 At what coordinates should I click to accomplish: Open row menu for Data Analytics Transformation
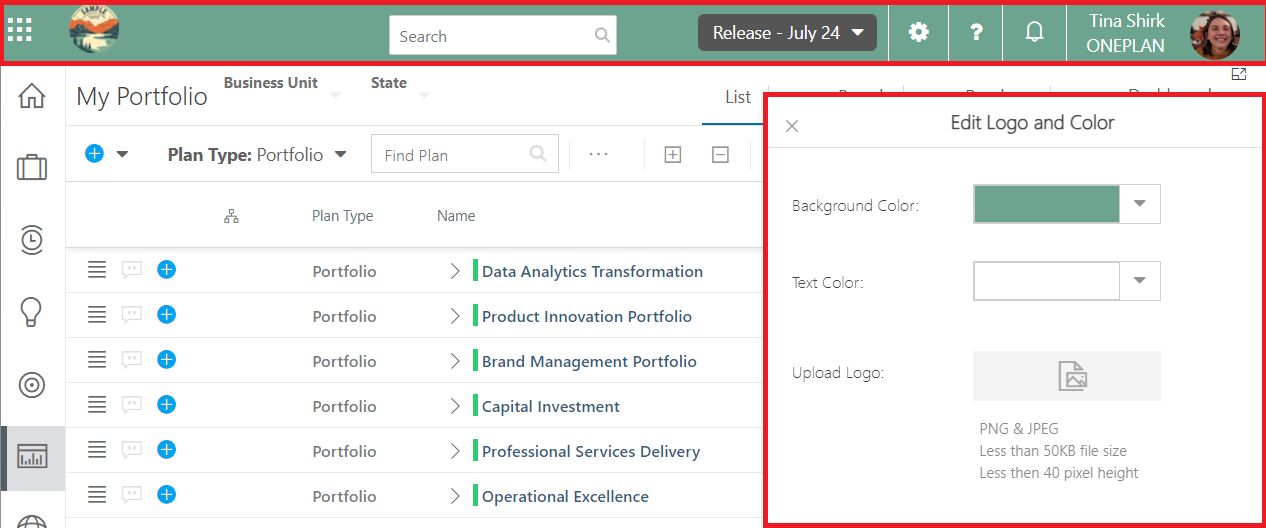97,270
